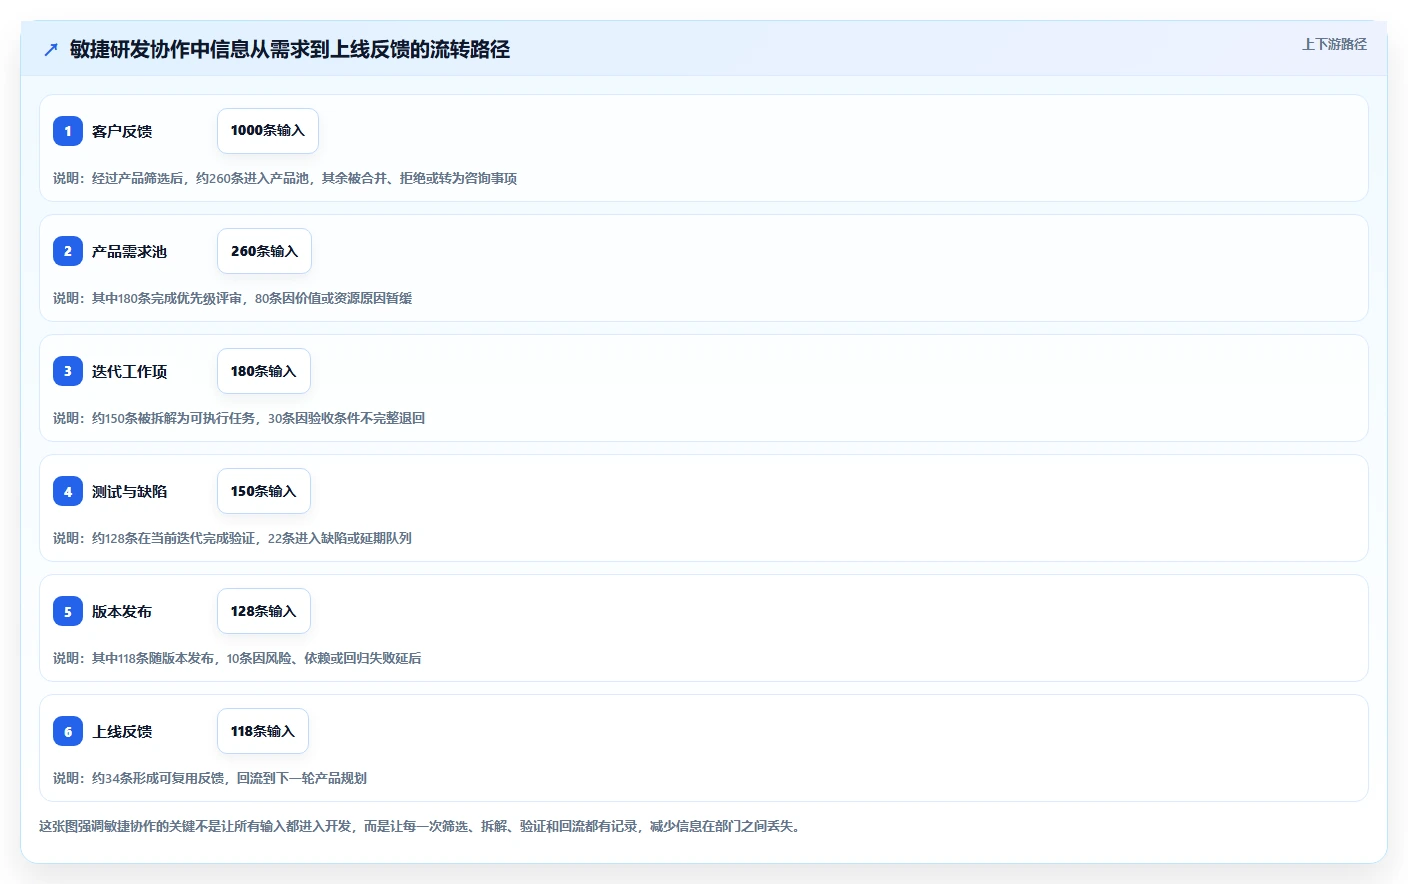Click the note about 约128条在当前迭代完成验证

tap(232, 538)
